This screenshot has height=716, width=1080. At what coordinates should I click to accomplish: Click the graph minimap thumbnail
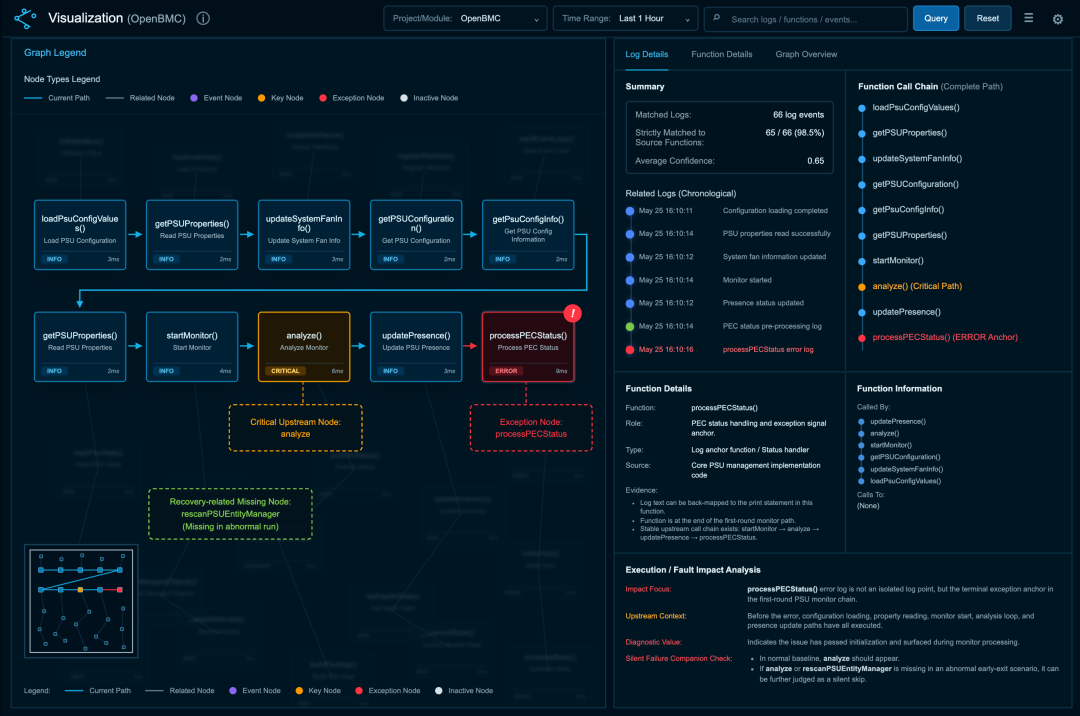coord(81,601)
